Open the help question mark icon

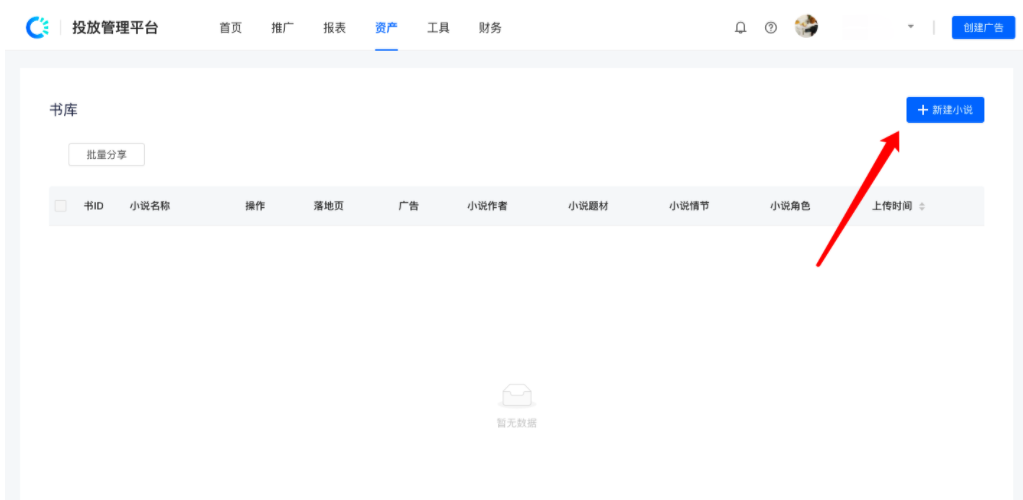click(771, 28)
